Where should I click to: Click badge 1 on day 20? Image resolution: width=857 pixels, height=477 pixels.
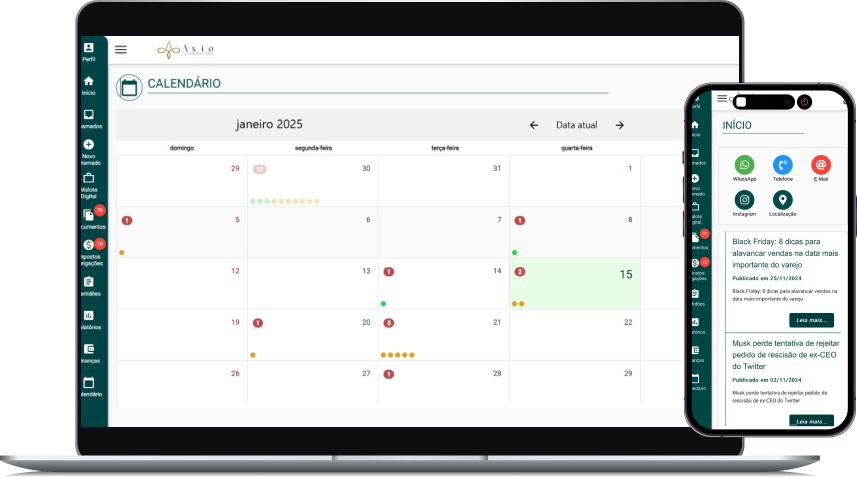(x=258, y=323)
